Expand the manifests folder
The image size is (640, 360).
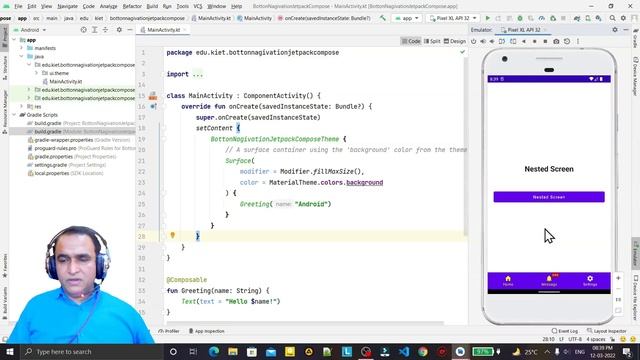(22, 48)
